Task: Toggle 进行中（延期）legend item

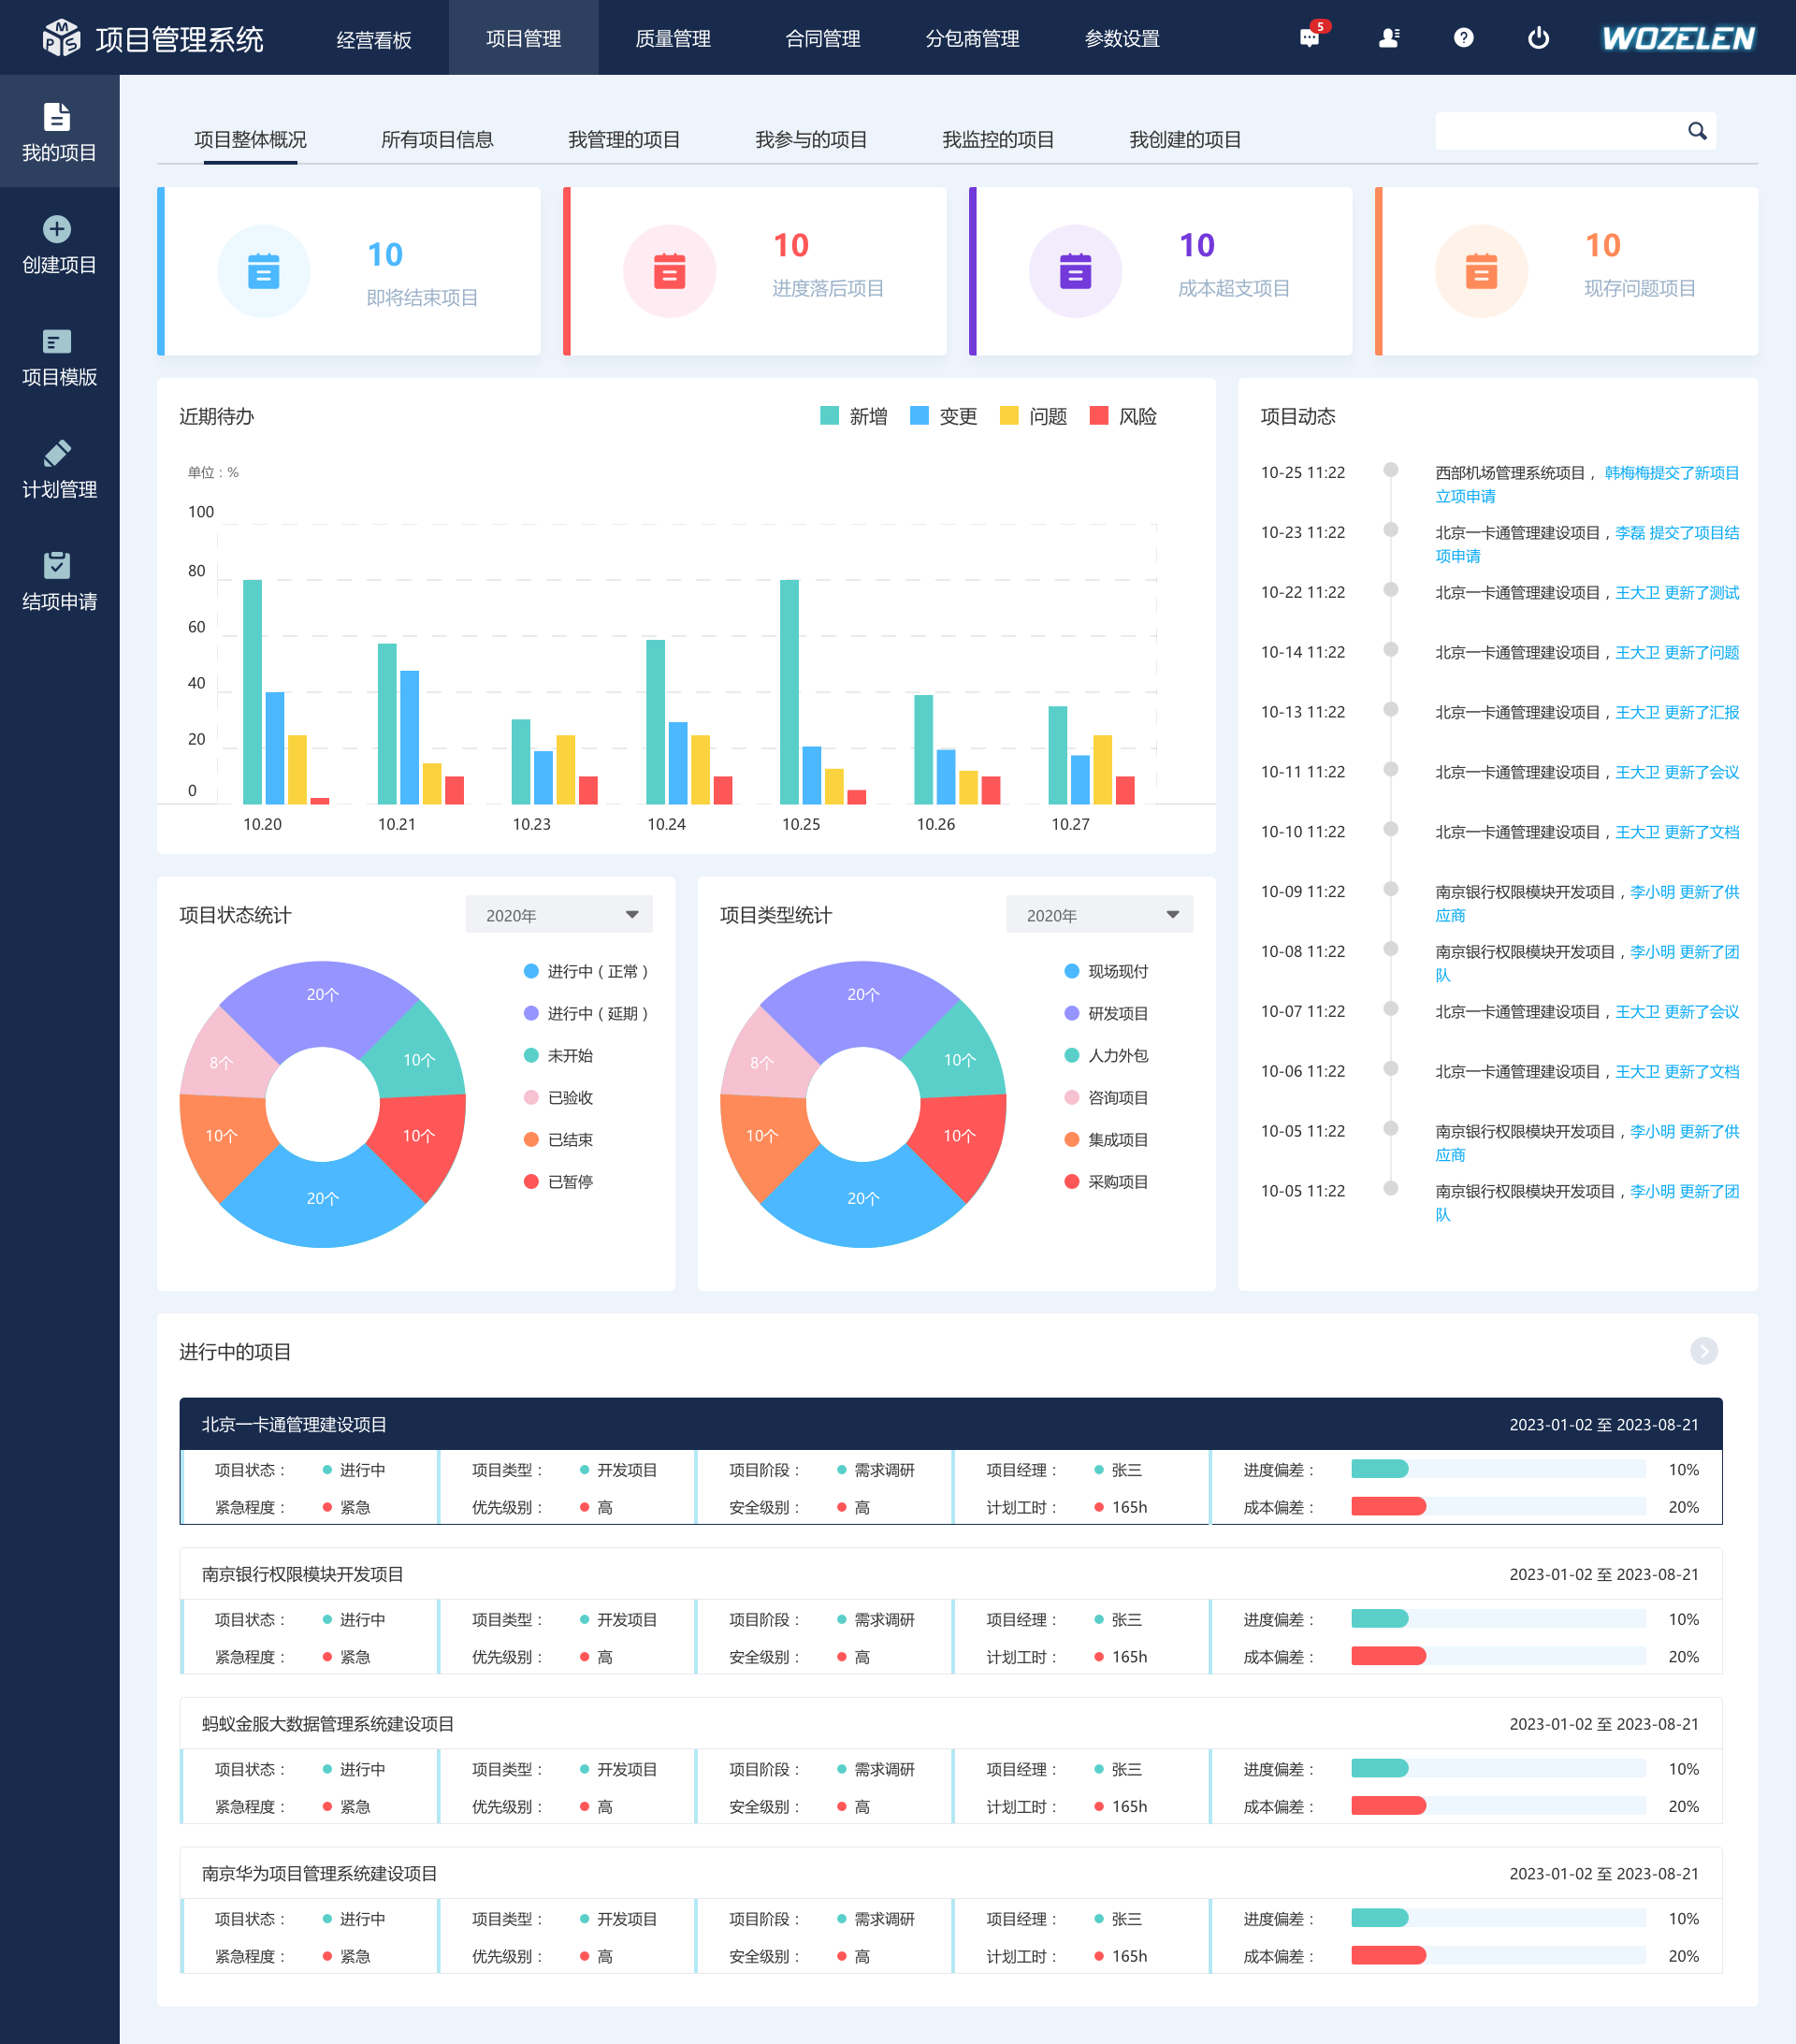Action: 587,1013
